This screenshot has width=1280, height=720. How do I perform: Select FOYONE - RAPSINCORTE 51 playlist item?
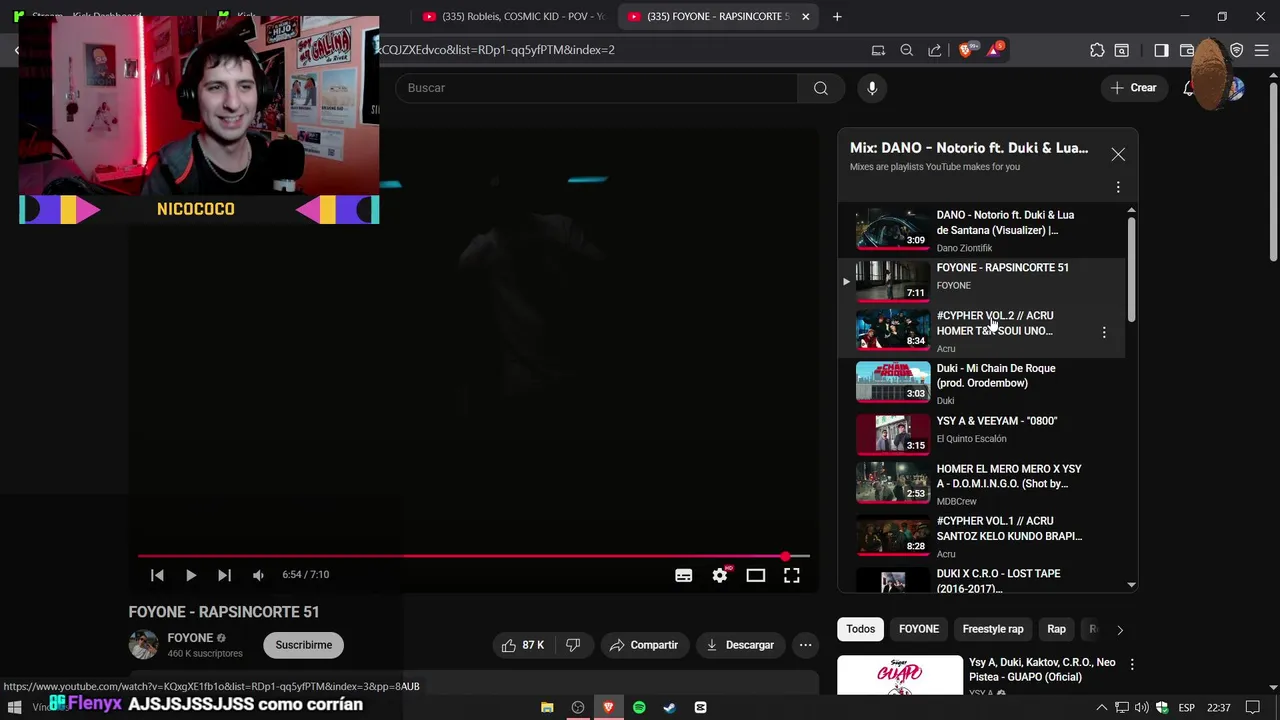point(980,280)
